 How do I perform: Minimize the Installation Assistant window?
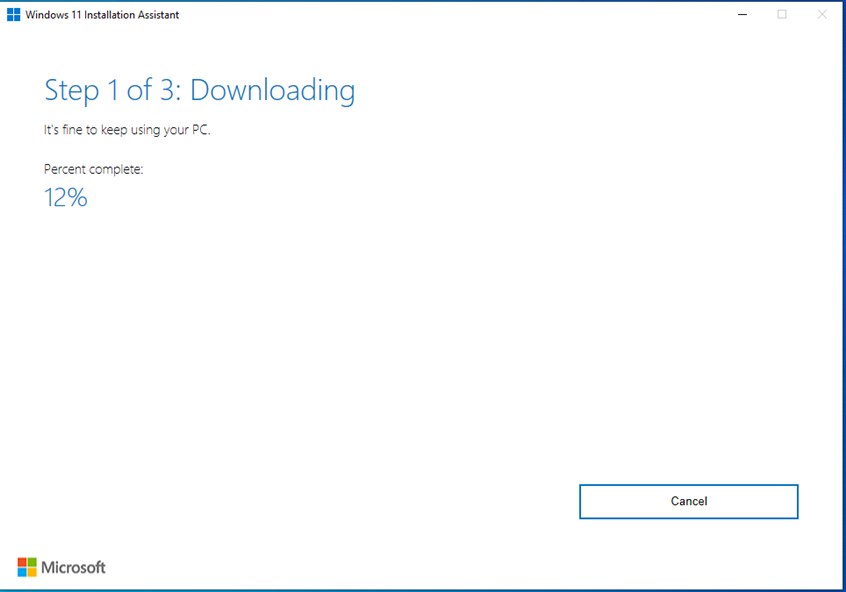pos(742,15)
